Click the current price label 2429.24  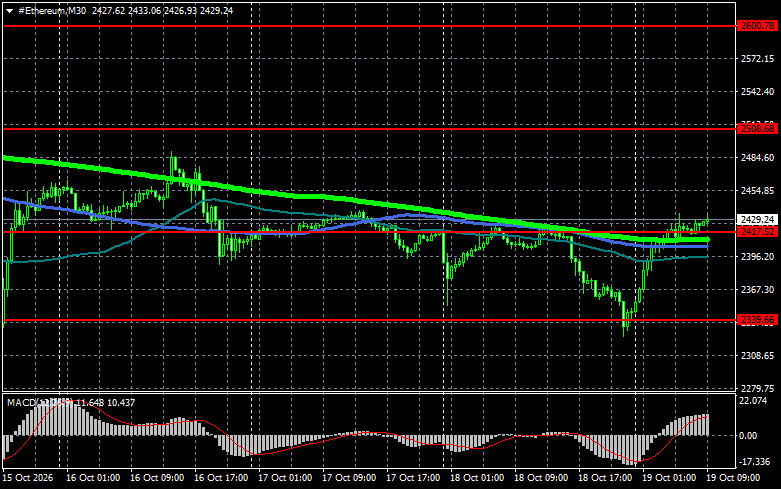[757, 220]
